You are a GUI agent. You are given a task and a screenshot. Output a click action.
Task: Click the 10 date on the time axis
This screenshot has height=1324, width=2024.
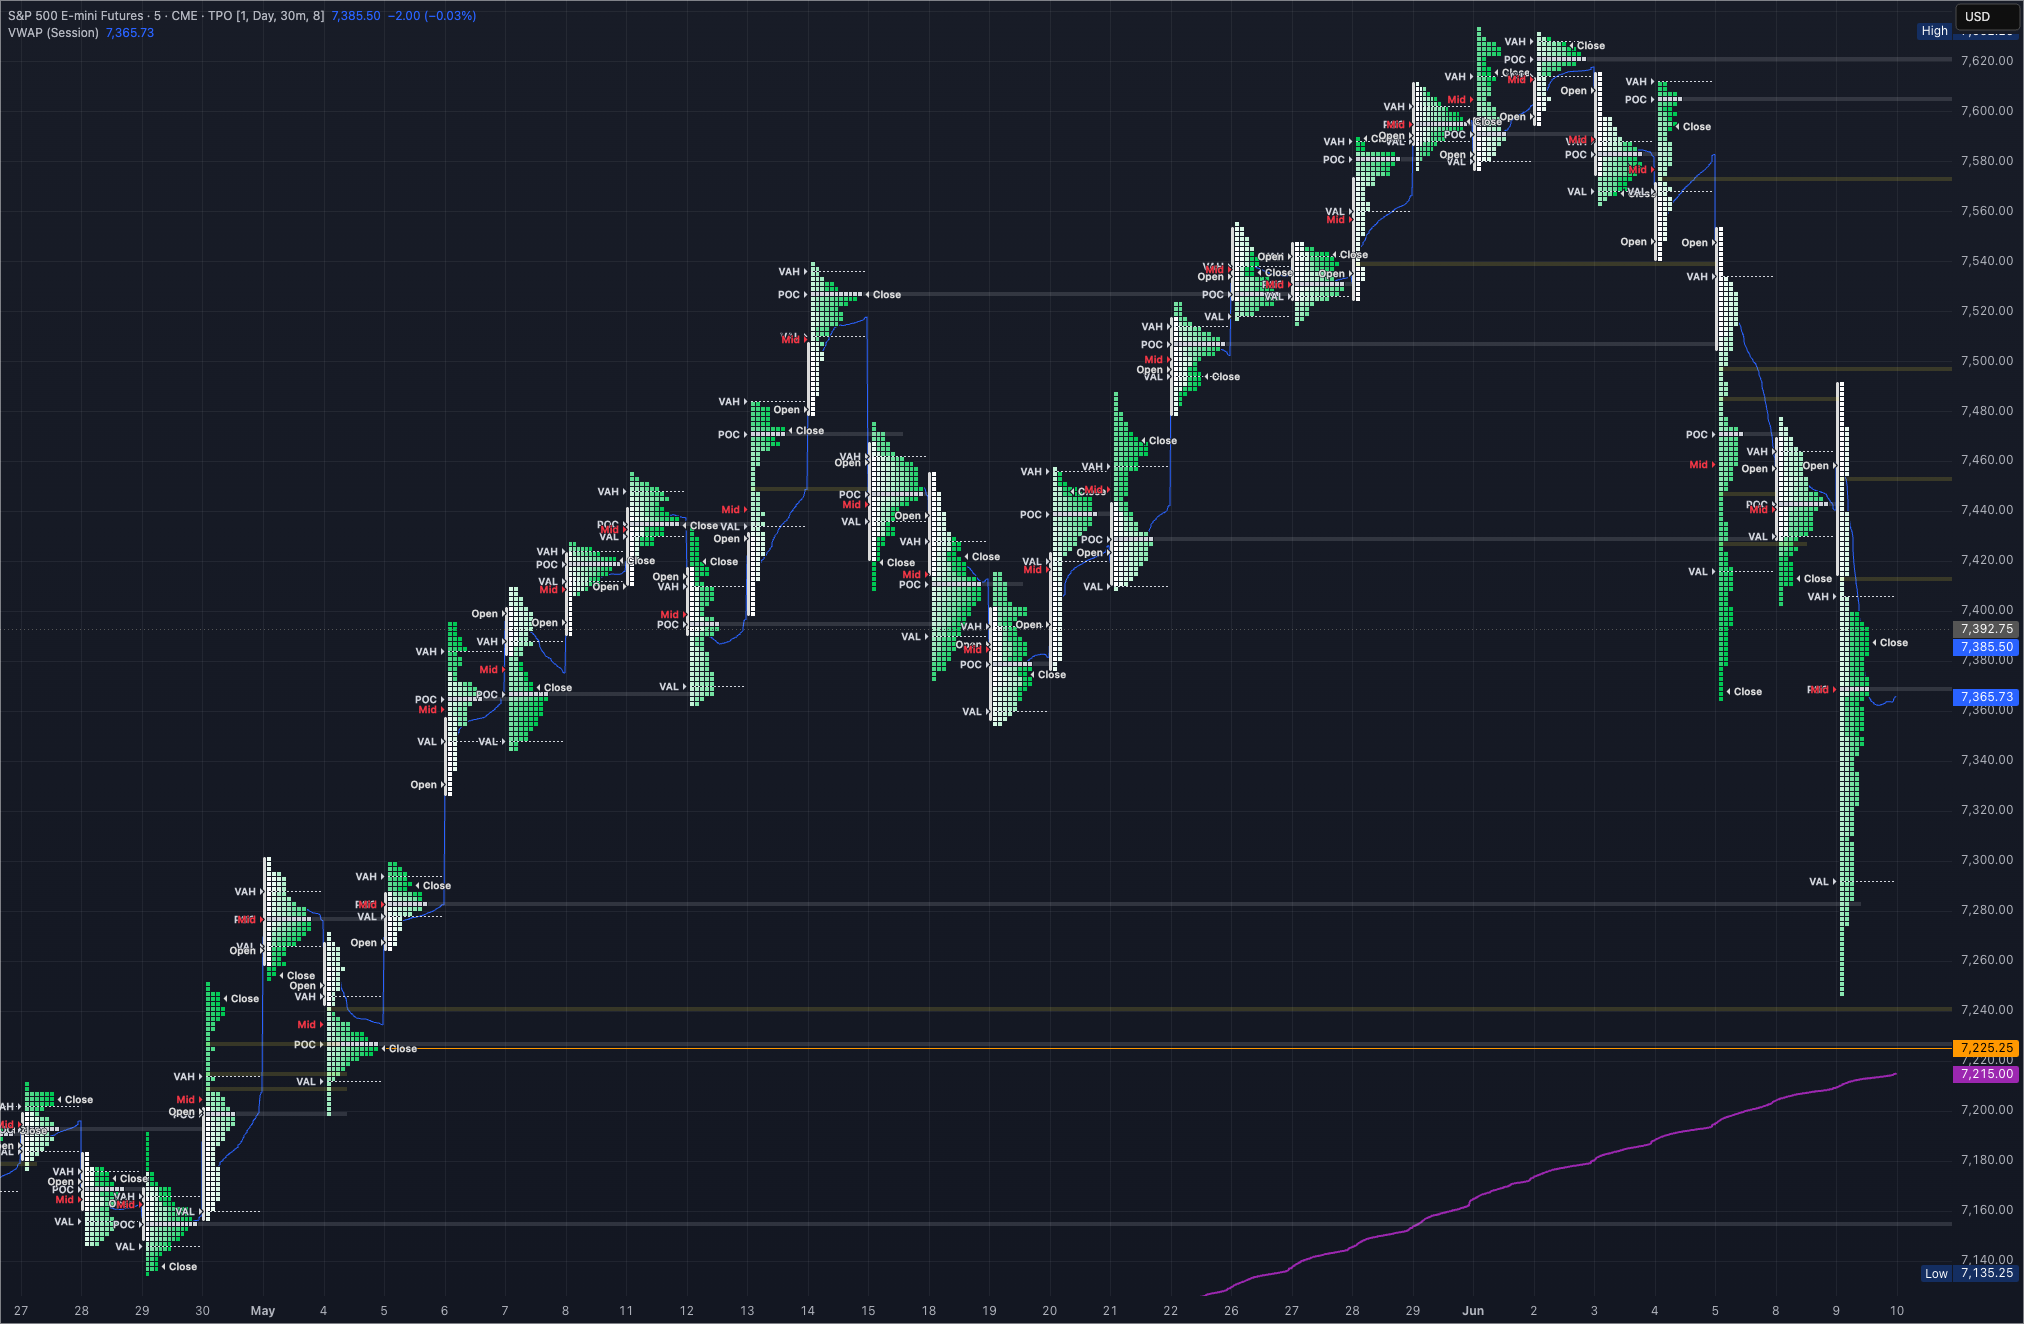coord(1897,1311)
